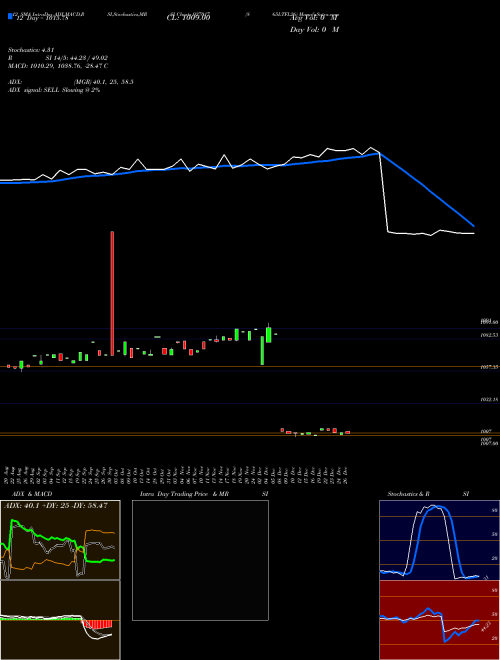Click the blue stochastics chart panel
Screen dimensions: 500x660
[439, 540]
